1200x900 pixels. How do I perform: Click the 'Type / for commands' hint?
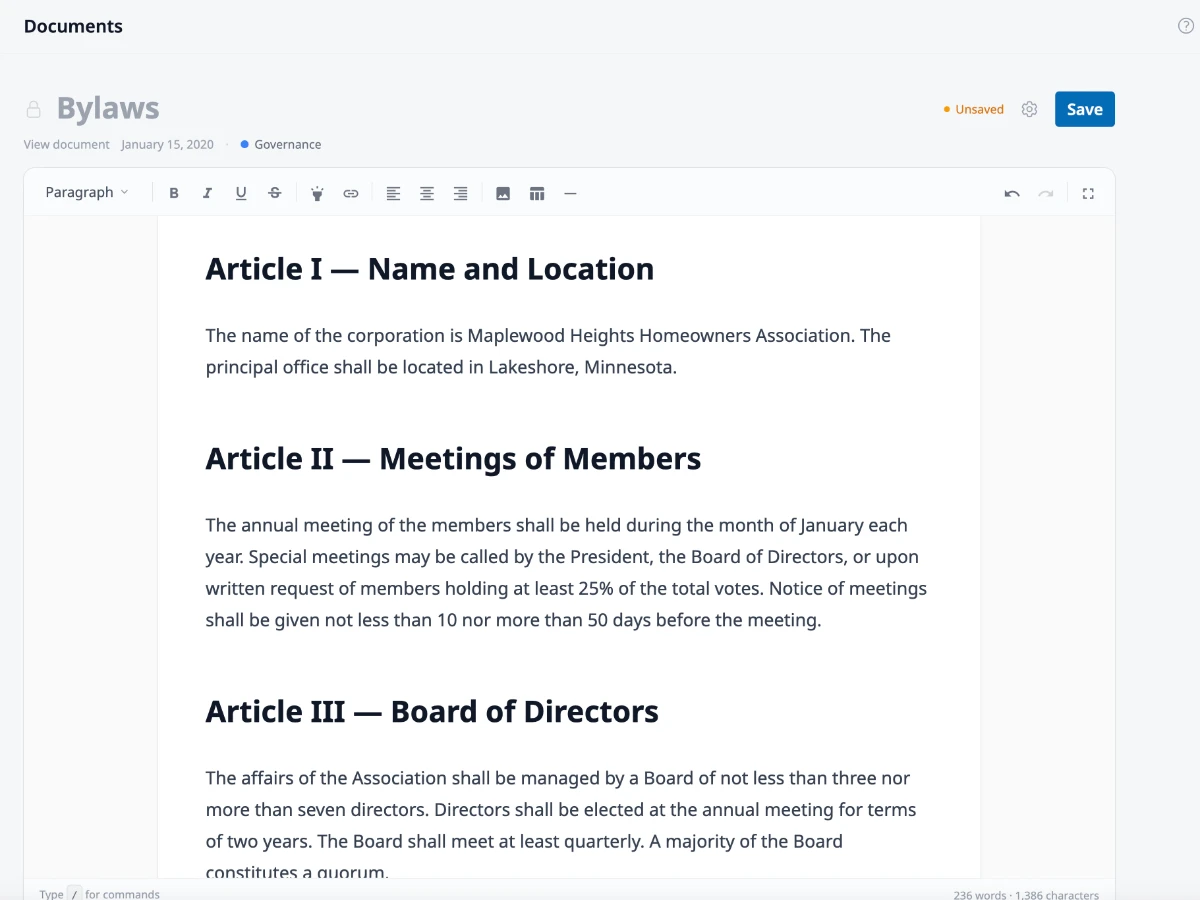[100, 894]
